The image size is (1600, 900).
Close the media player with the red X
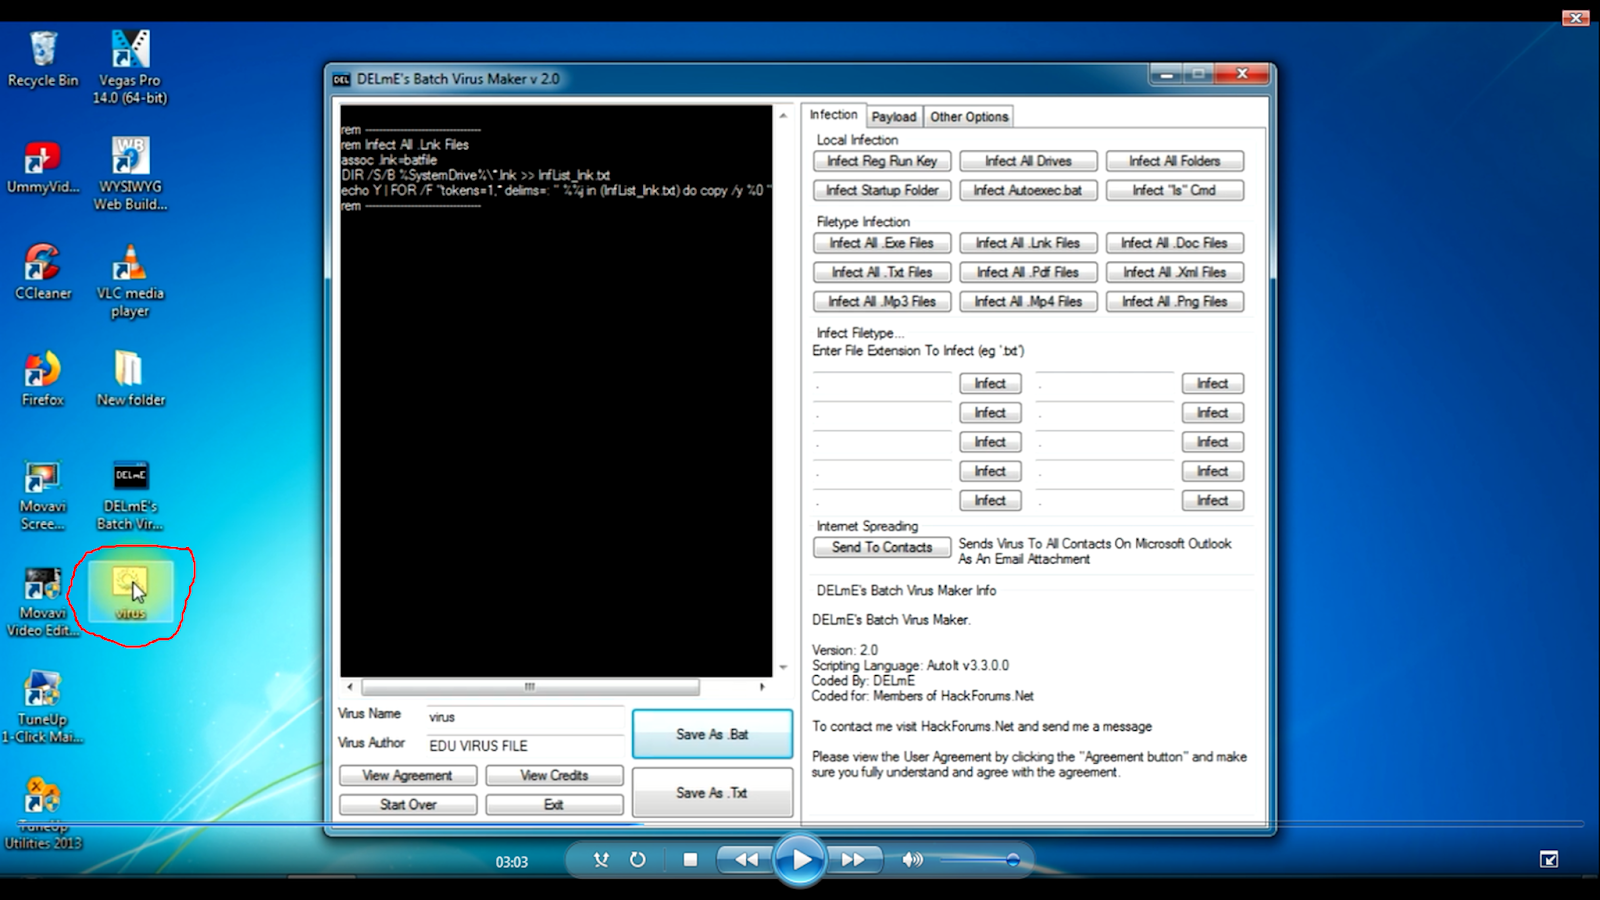pyautogui.click(x=1576, y=18)
